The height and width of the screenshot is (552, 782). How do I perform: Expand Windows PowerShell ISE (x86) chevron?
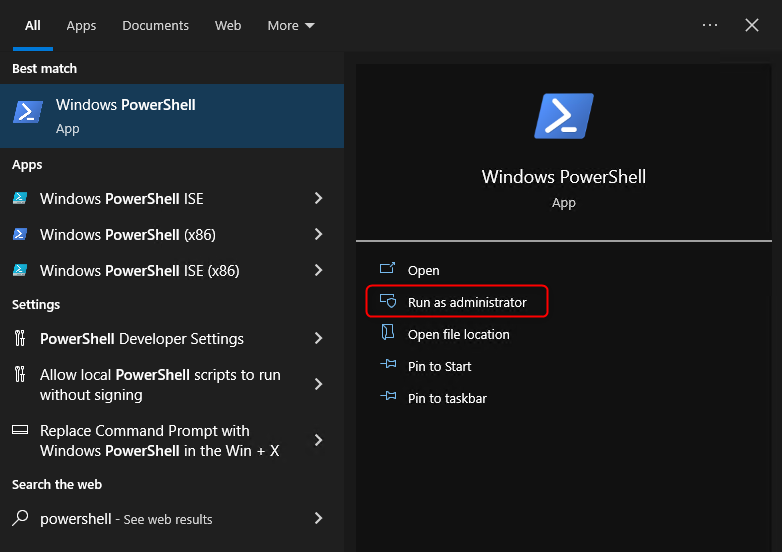pos(318,270)
